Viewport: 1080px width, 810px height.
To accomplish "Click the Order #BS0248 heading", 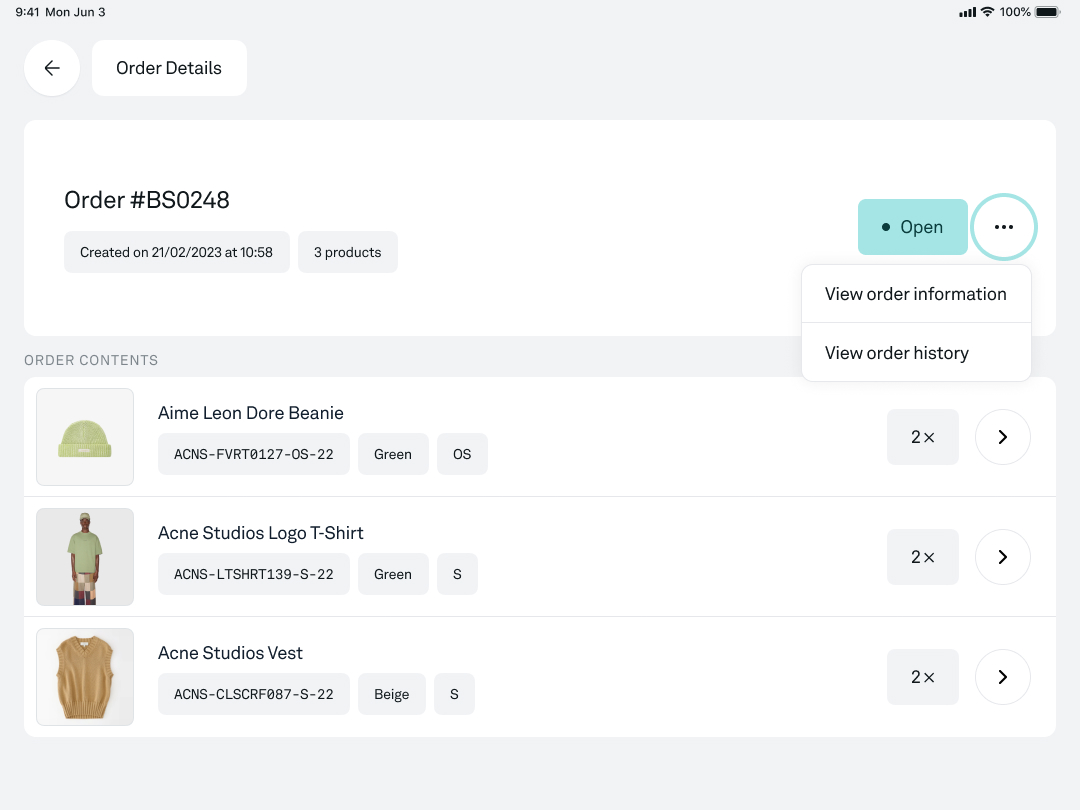I will pos(147,200).
